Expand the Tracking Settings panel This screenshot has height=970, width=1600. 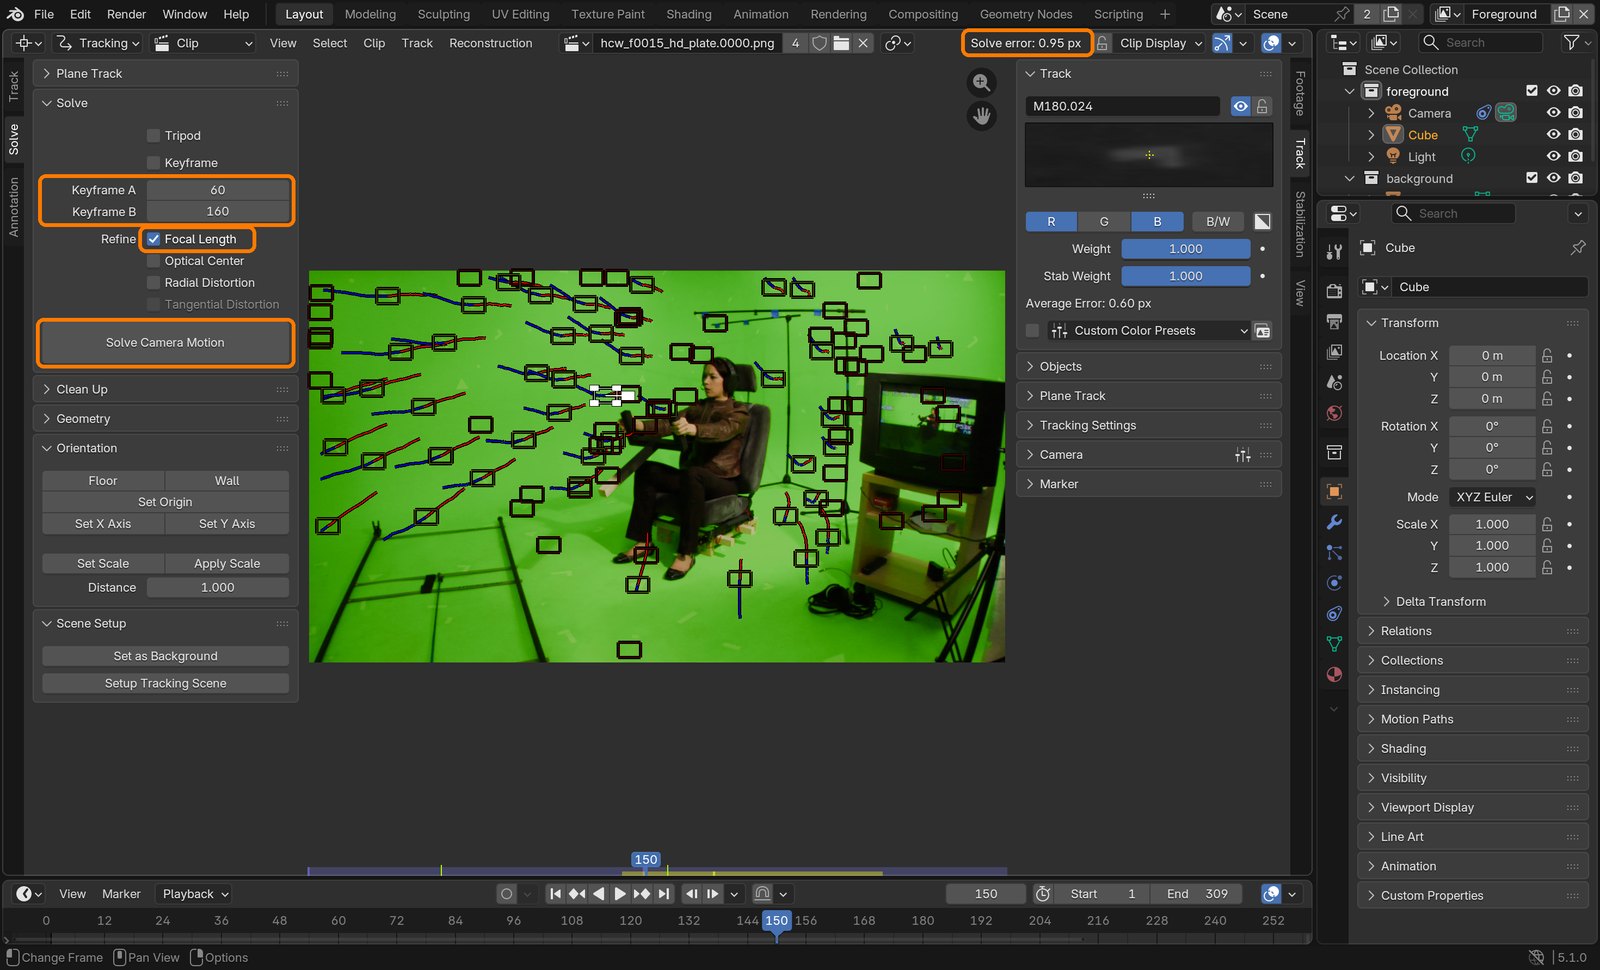coord(1148,426)
